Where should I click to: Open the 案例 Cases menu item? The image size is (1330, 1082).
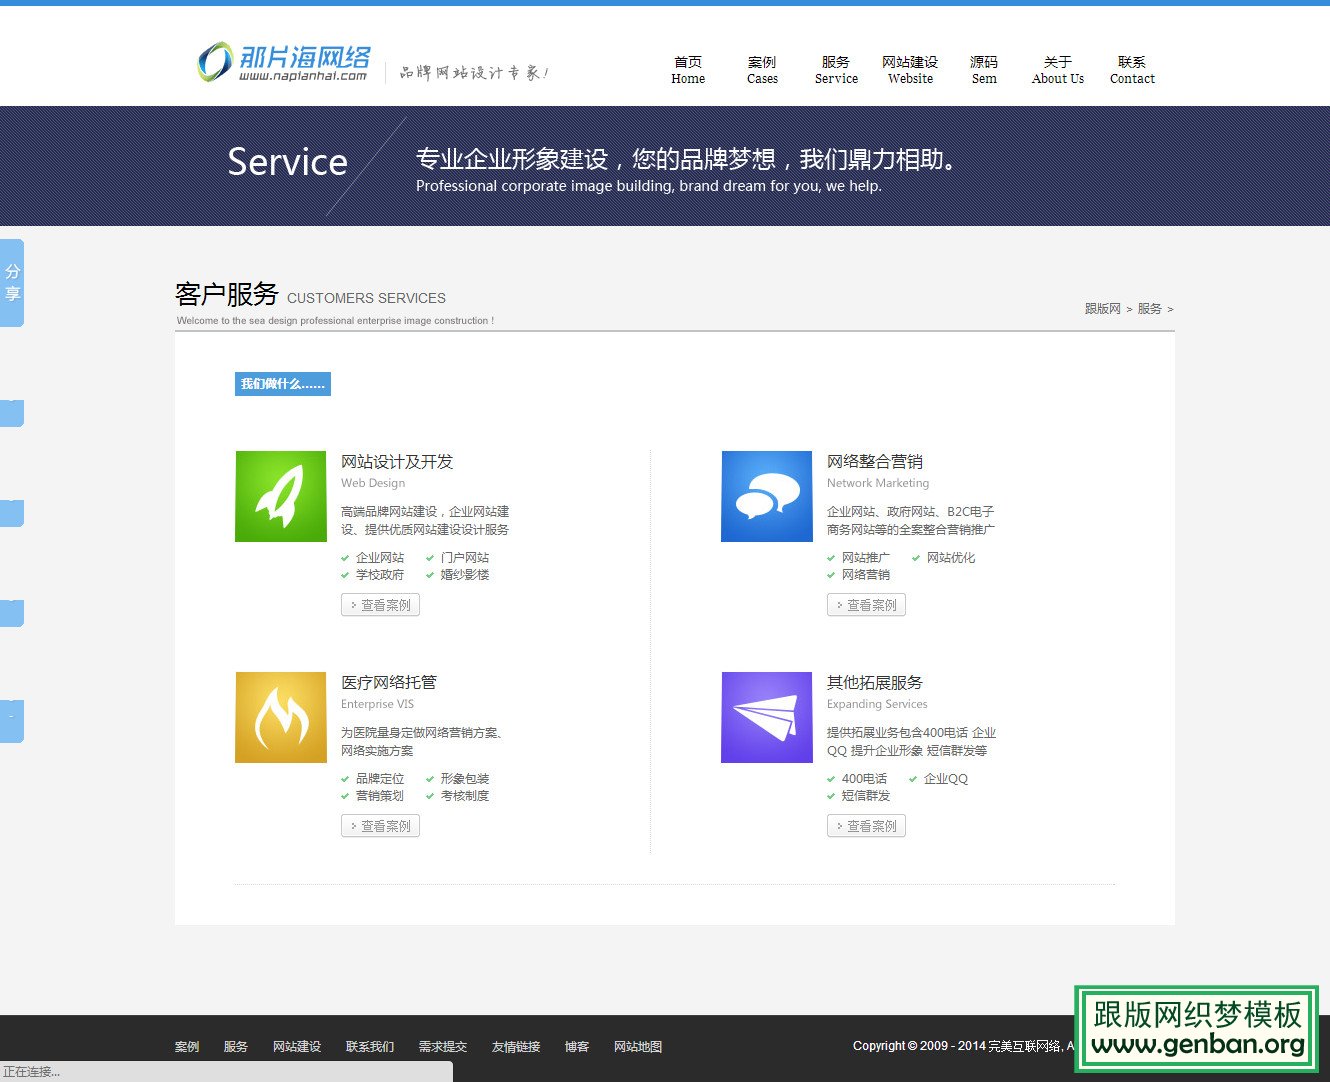(762, 70)
